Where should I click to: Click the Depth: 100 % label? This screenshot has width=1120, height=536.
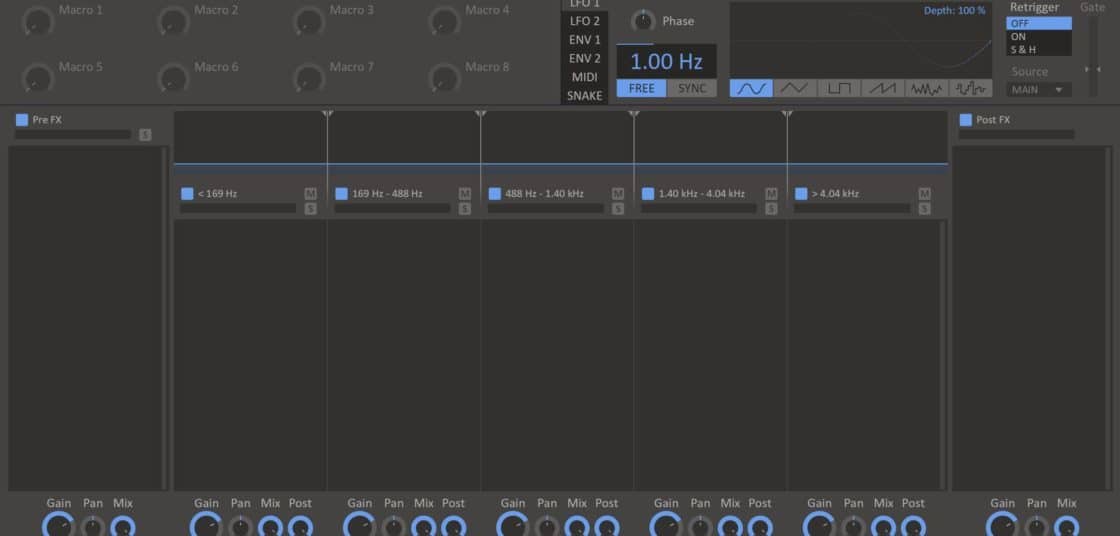click(954, 11)
